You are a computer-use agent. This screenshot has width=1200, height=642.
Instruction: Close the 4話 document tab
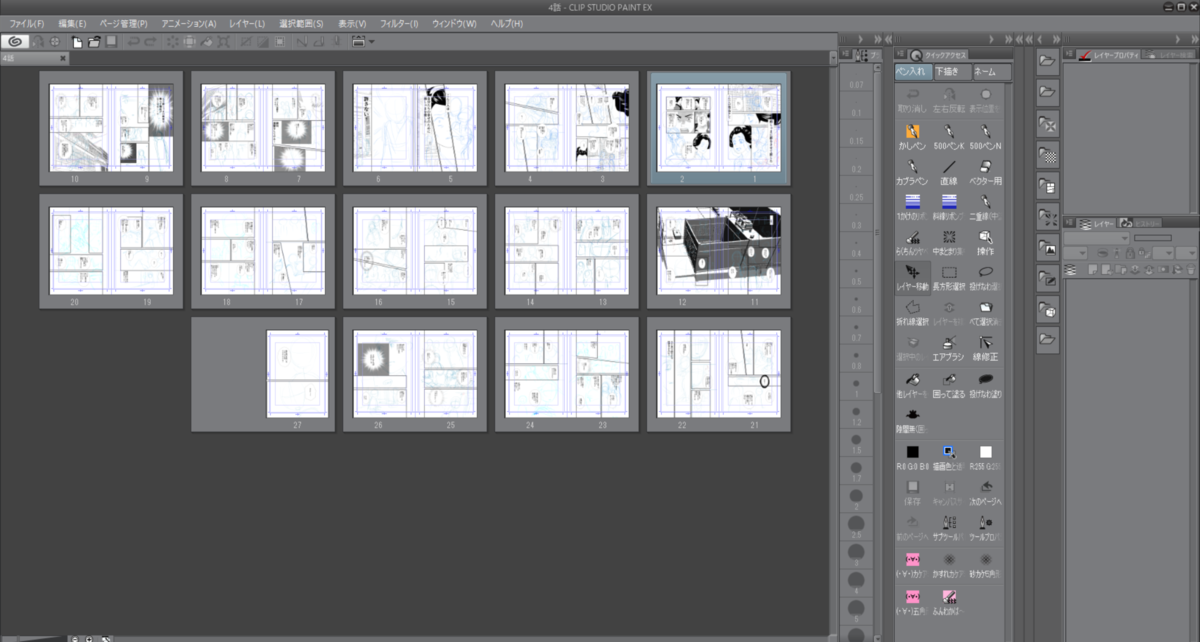(x=62, y=59)
